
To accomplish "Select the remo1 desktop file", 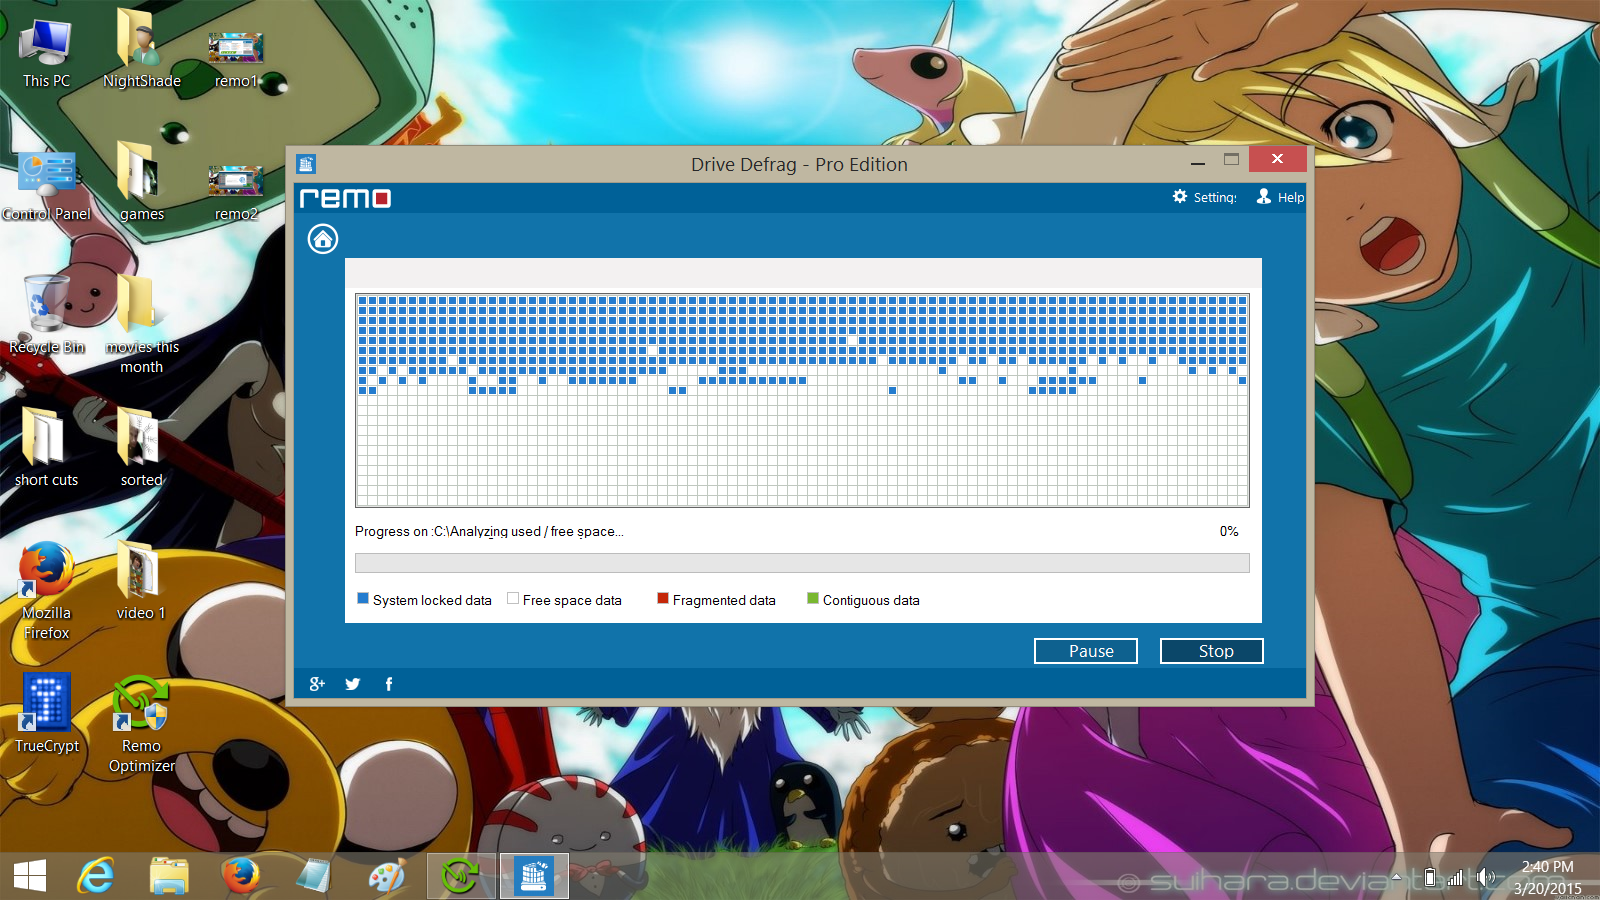I will [x=236, y=60].
